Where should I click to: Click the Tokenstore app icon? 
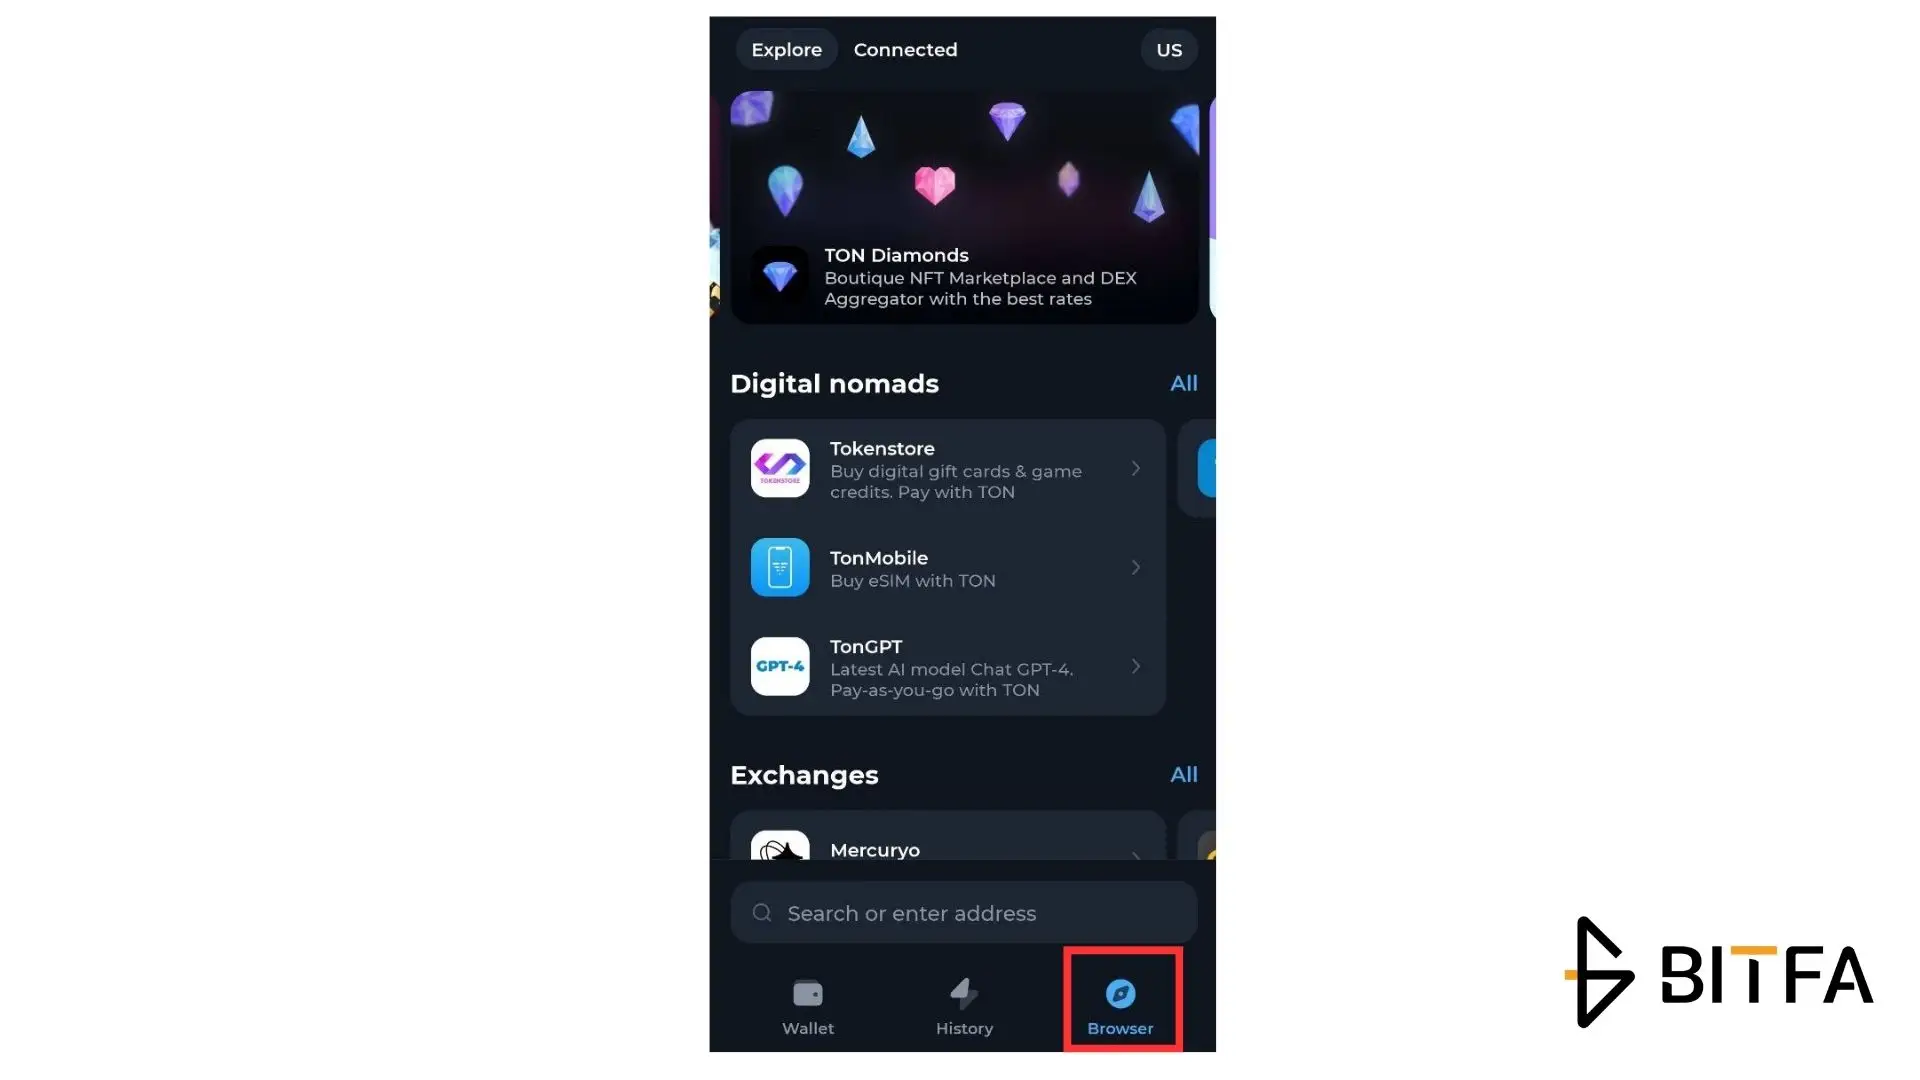pos(779,468)
